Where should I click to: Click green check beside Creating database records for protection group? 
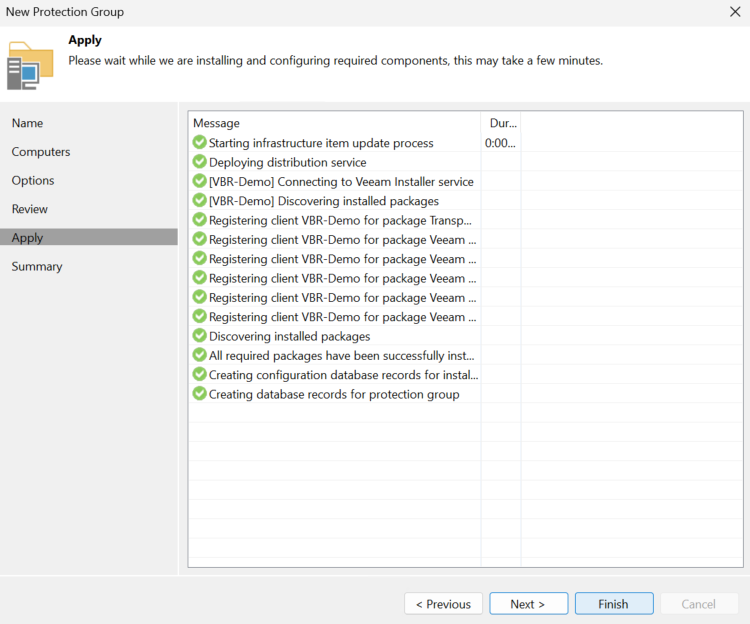coord(199,394)
